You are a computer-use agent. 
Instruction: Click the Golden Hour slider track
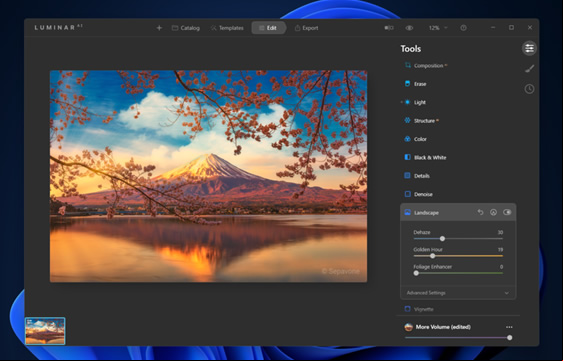tap(458, 256)
